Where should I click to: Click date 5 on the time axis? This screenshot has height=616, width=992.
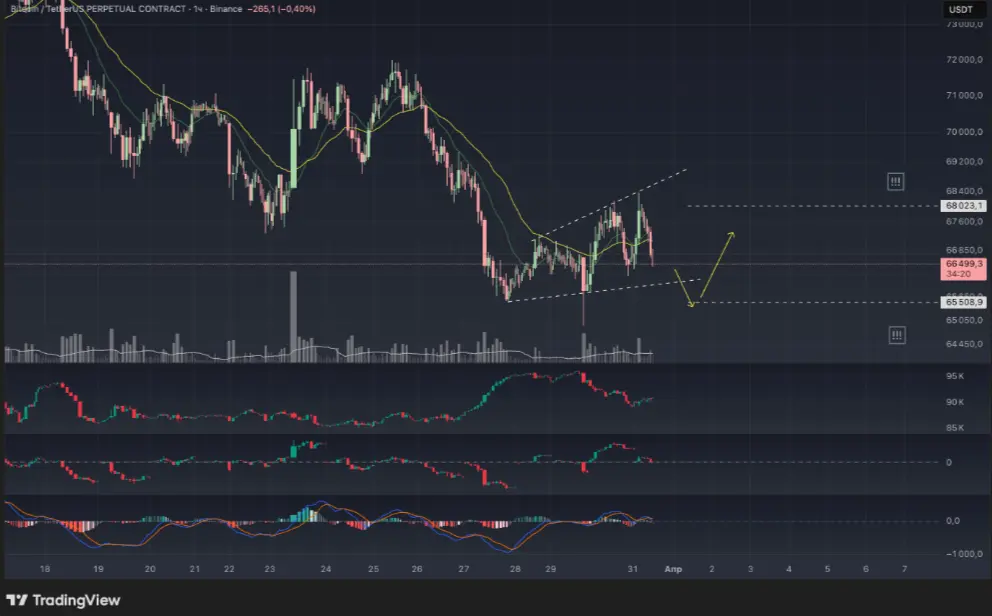coord(827,569)
